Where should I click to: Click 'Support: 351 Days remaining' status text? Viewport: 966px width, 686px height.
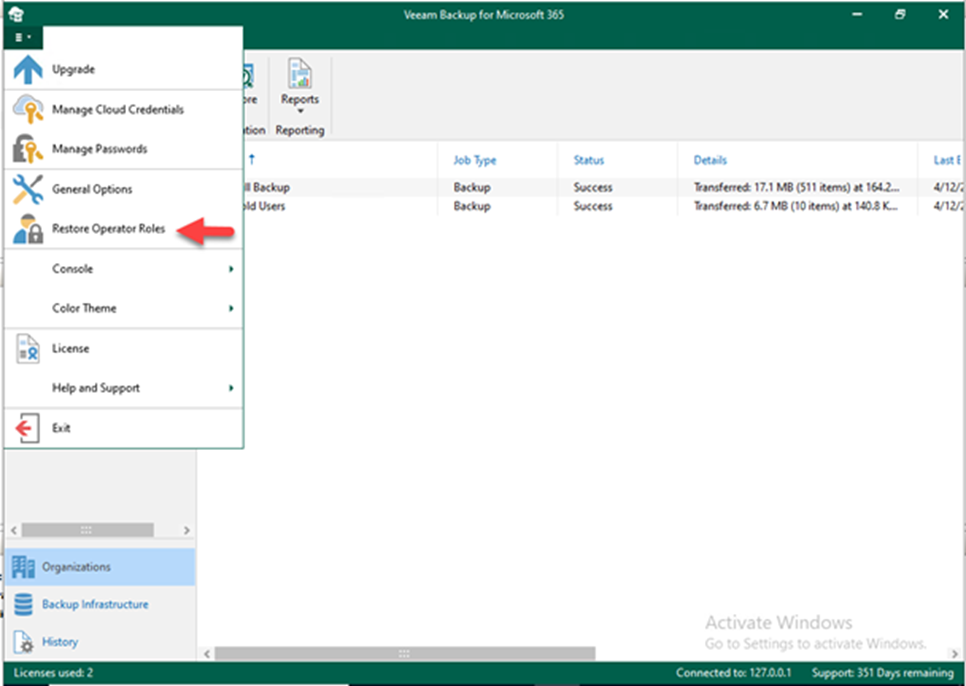point(882,672)
